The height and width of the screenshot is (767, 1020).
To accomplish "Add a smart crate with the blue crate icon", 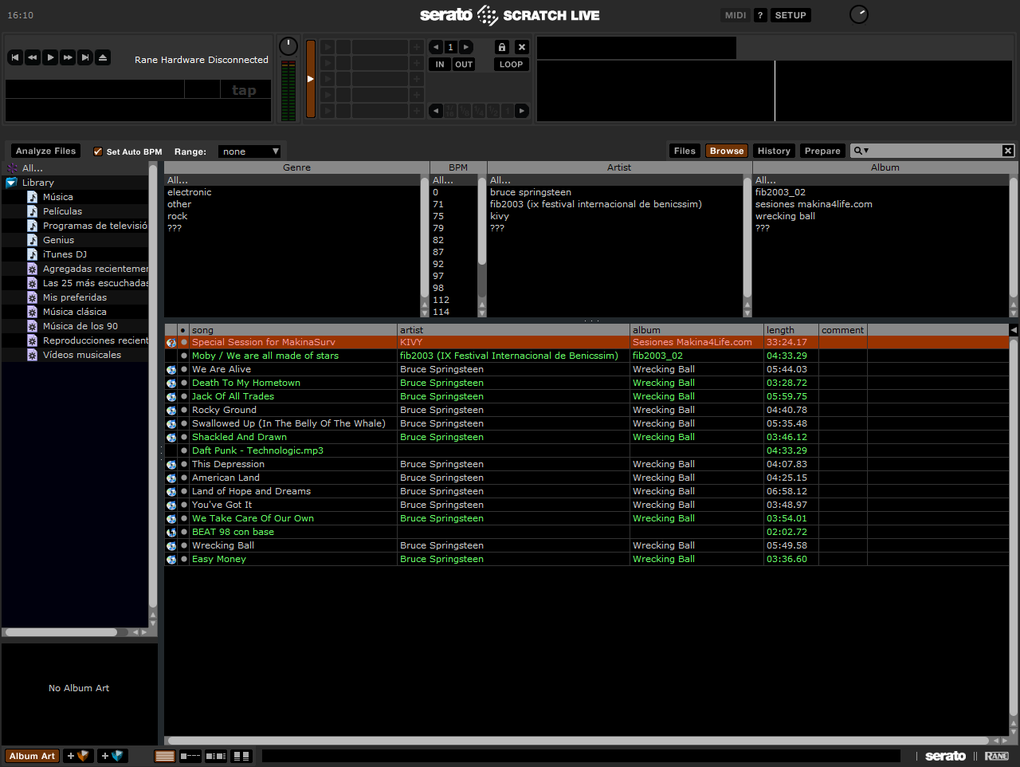I will [x=114, y=756].
